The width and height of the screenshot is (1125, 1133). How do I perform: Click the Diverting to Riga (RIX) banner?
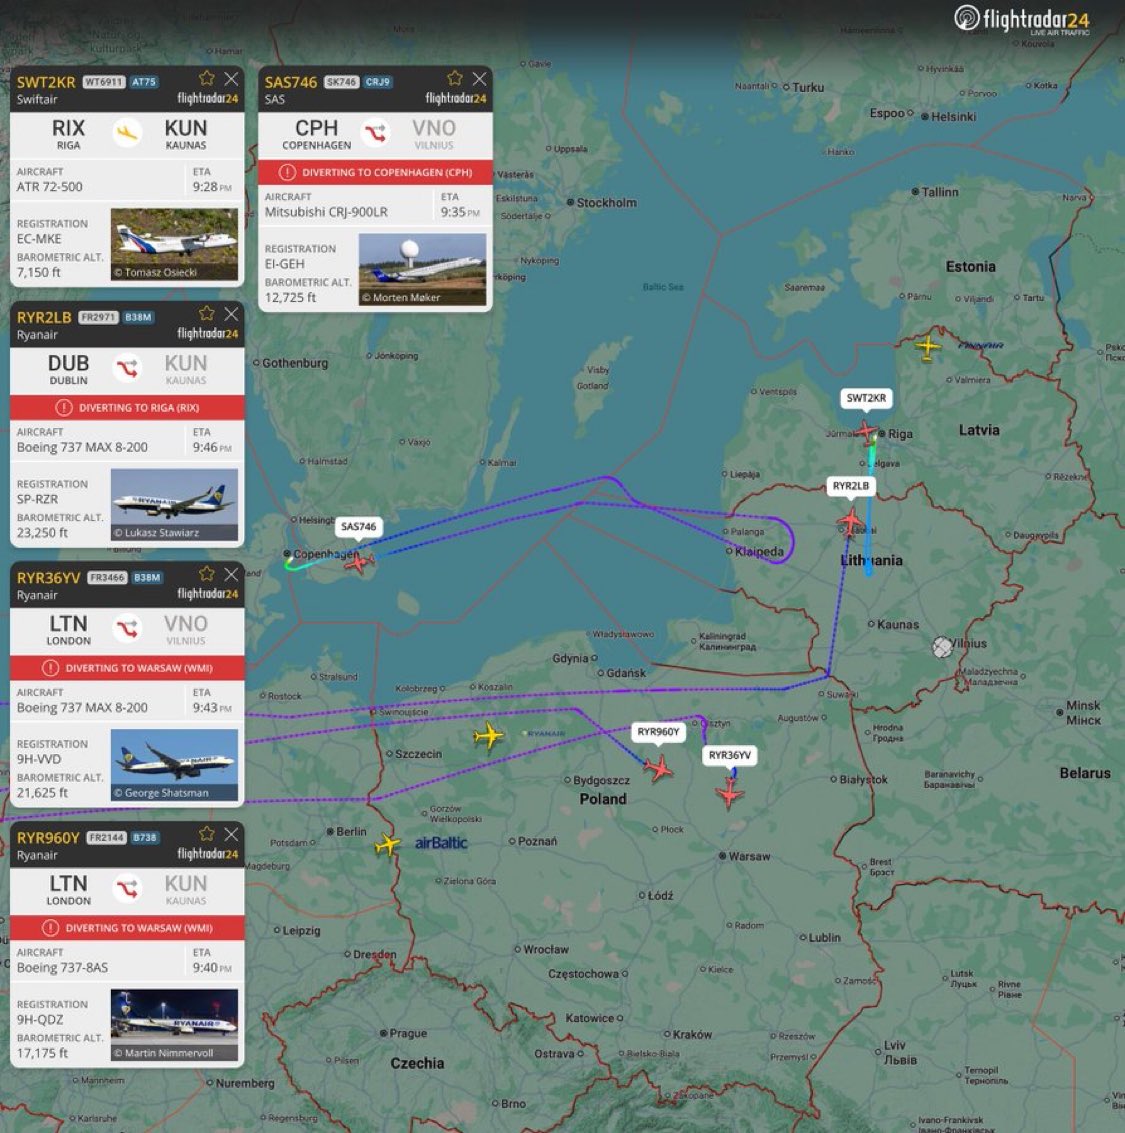click(x=127, y=408)
